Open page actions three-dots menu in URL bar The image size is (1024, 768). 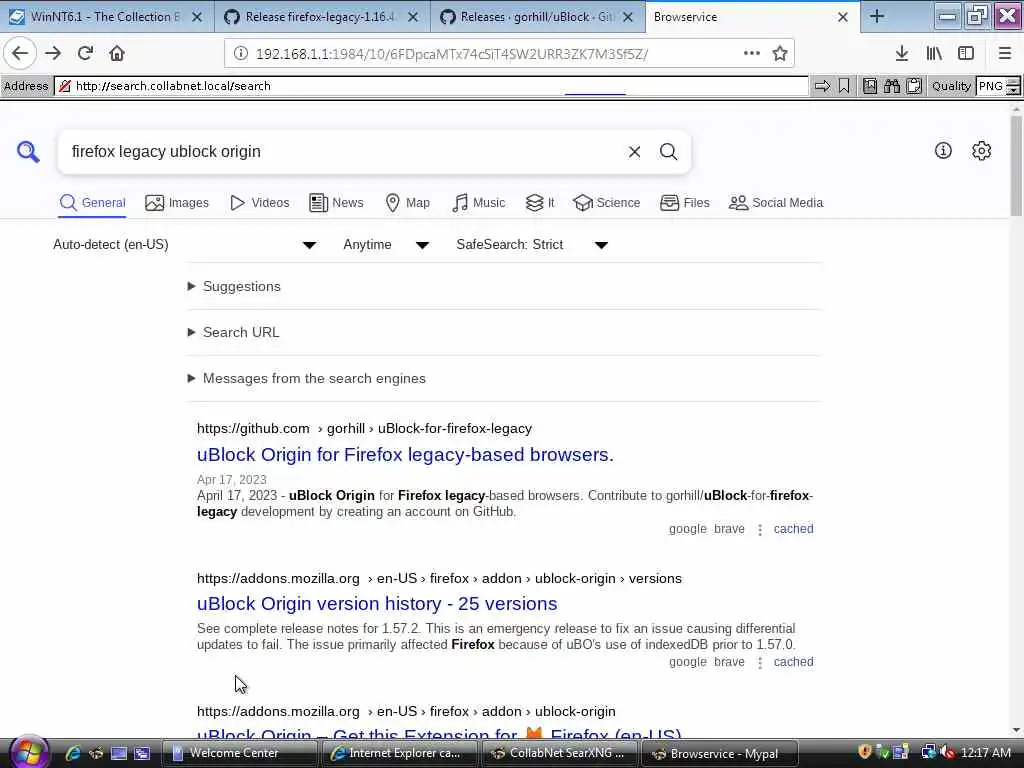[x=752, y=54]
